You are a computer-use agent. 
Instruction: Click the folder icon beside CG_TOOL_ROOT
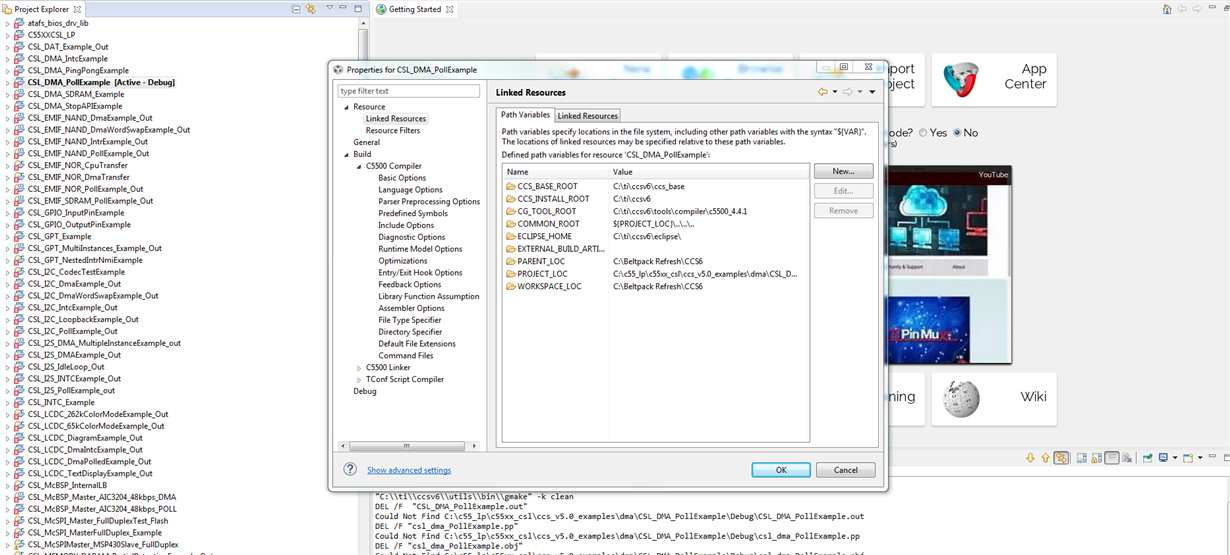[x=511, y=211]
